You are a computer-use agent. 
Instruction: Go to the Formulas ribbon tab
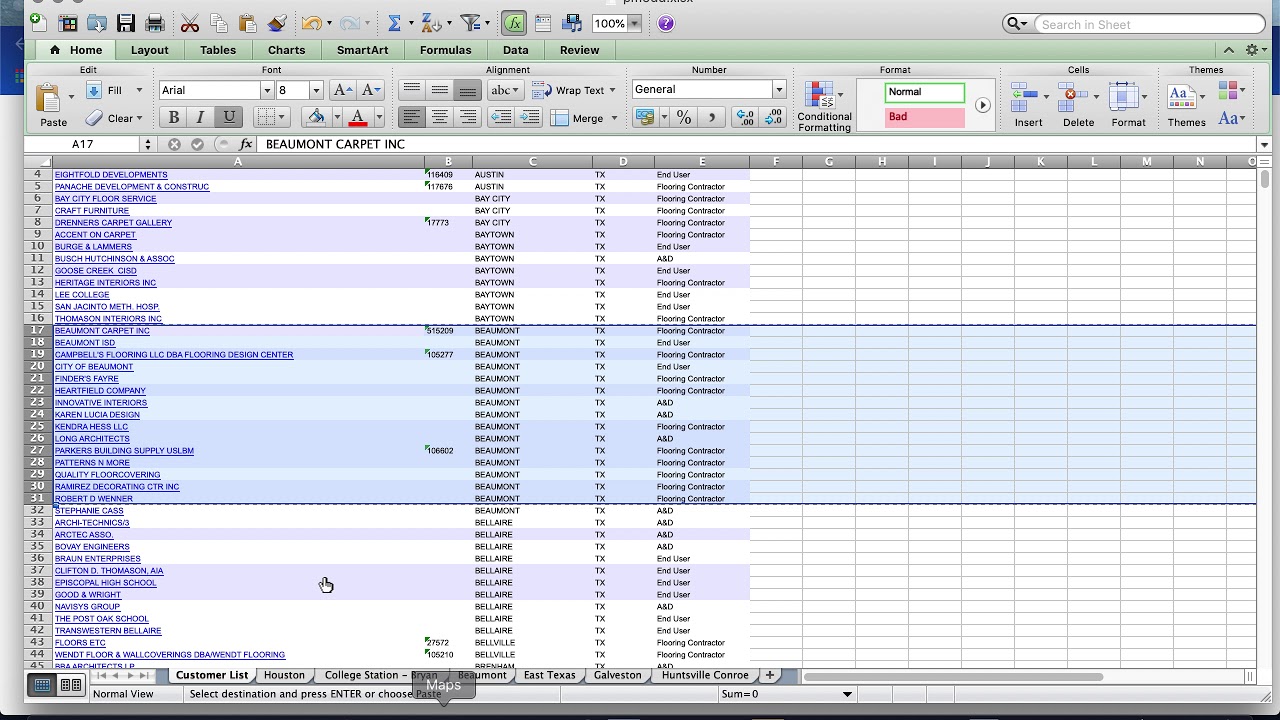pos(446,50)
